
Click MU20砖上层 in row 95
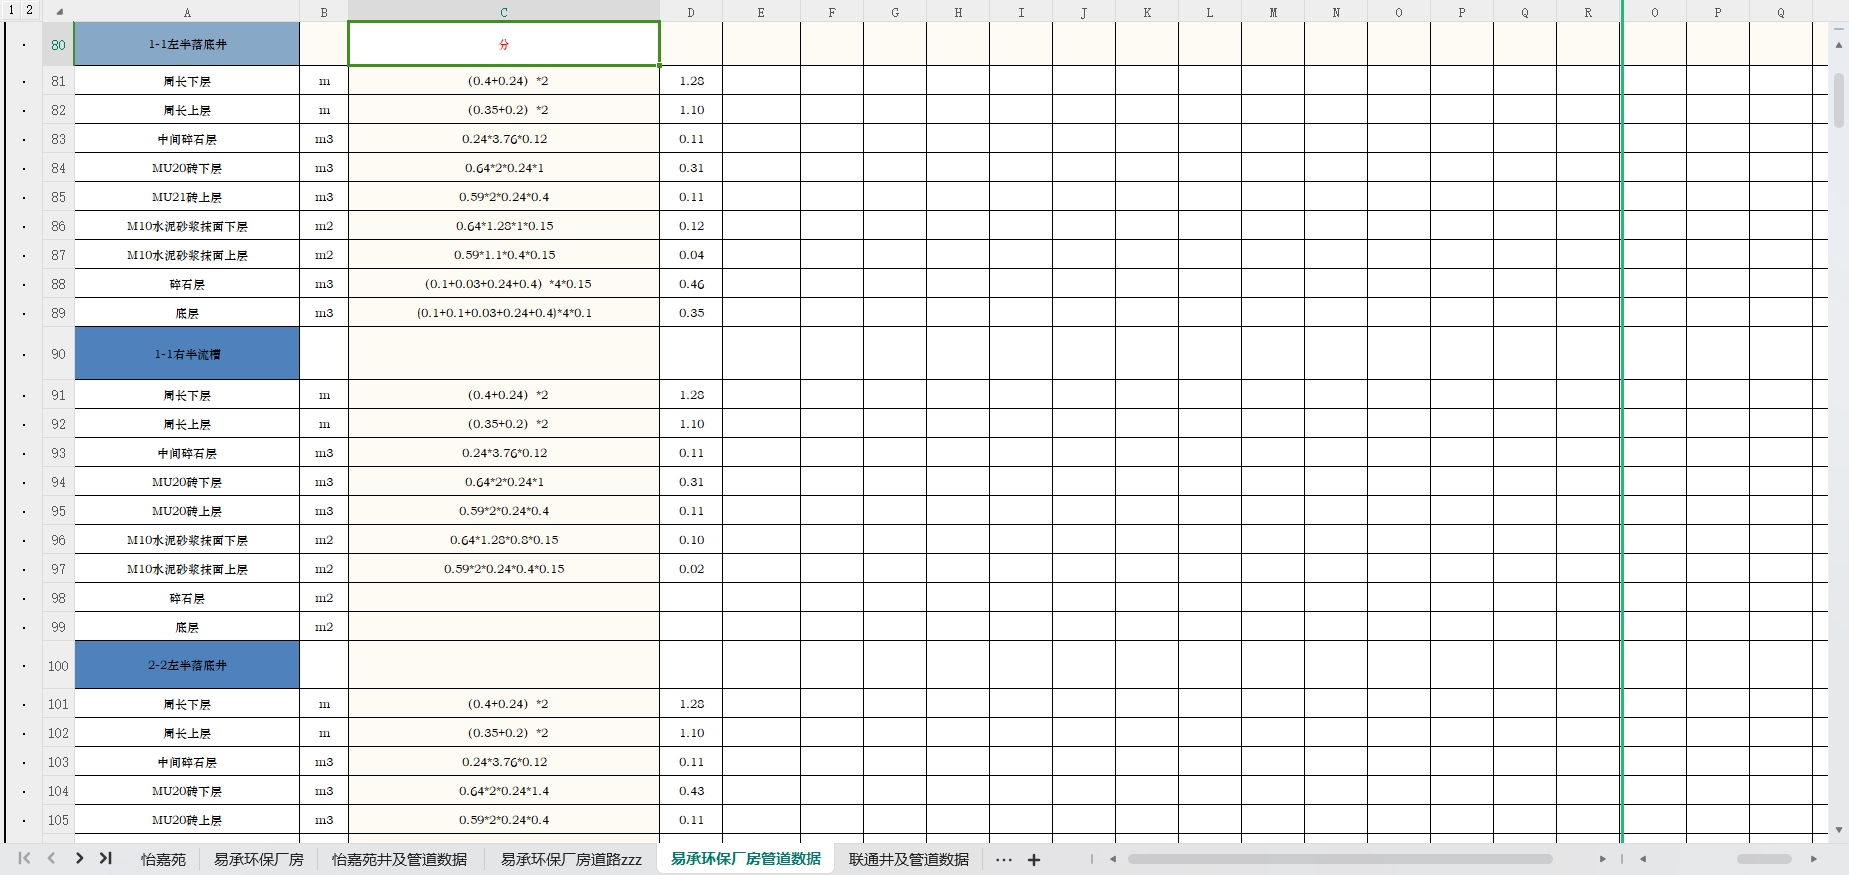coord(187,511)
